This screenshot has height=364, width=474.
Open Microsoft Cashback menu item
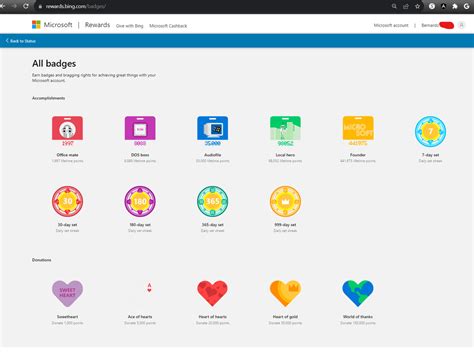[168, 26]
